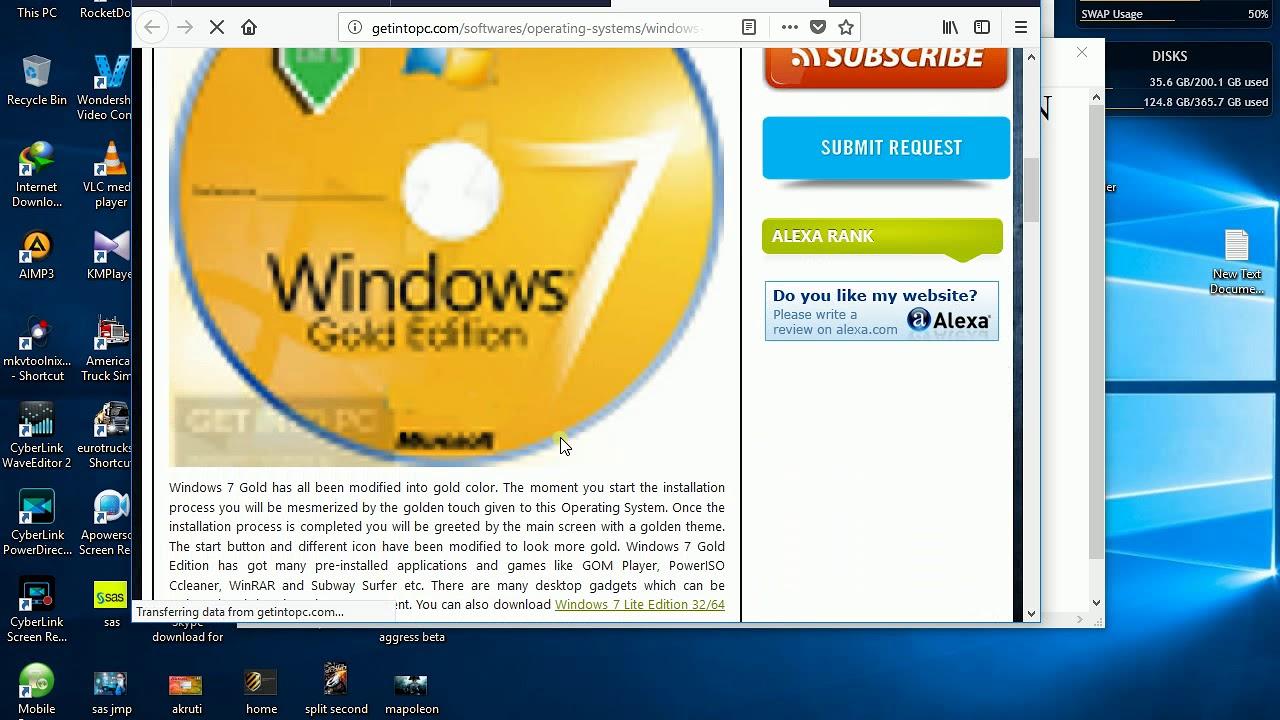This screenshot has width=1280, height=720.
Task: Close the background window with X
Action: tap(1082, 52)
